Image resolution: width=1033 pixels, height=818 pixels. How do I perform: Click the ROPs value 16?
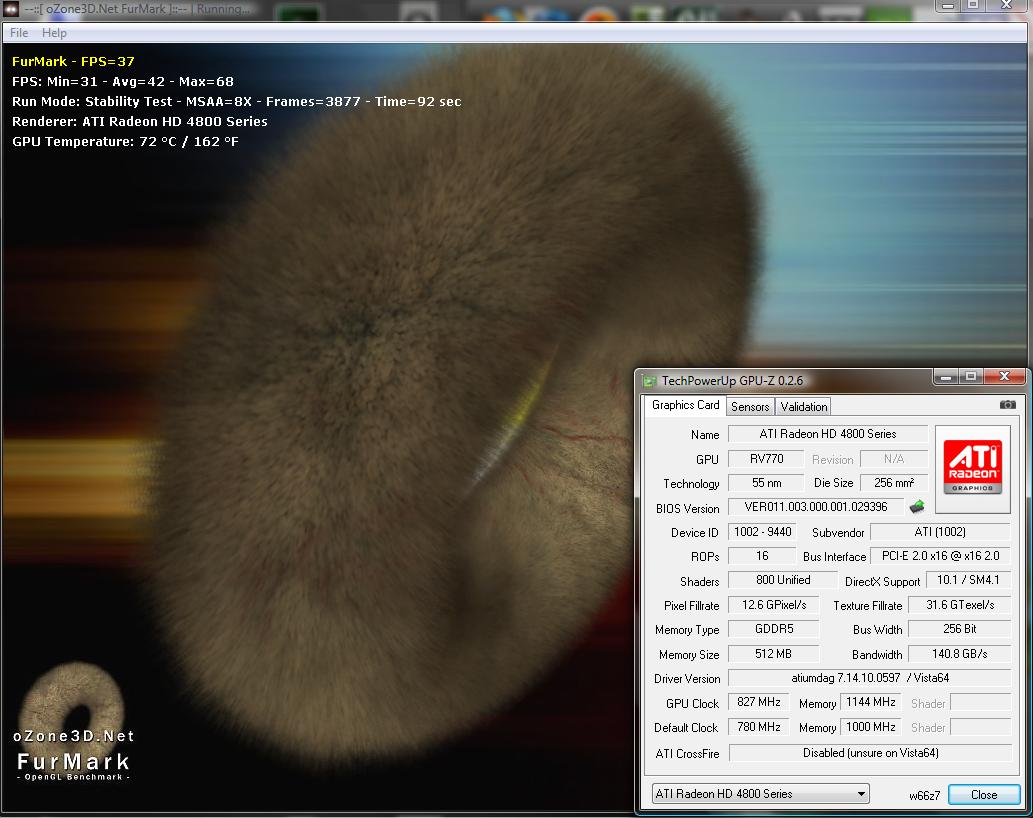tap(762, 556)
